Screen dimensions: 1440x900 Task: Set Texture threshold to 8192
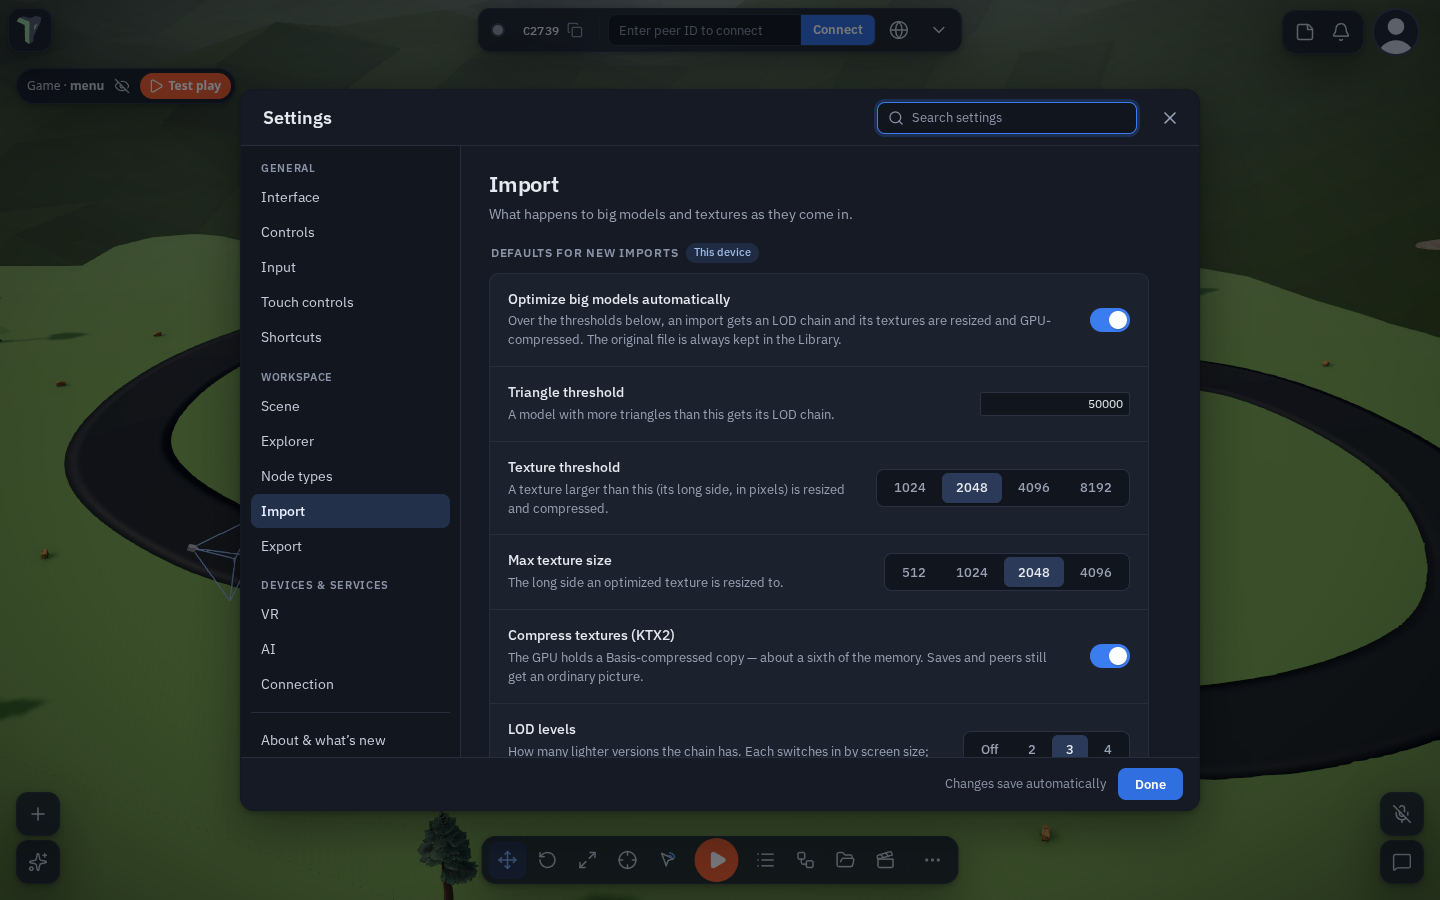pos(1096,488)
